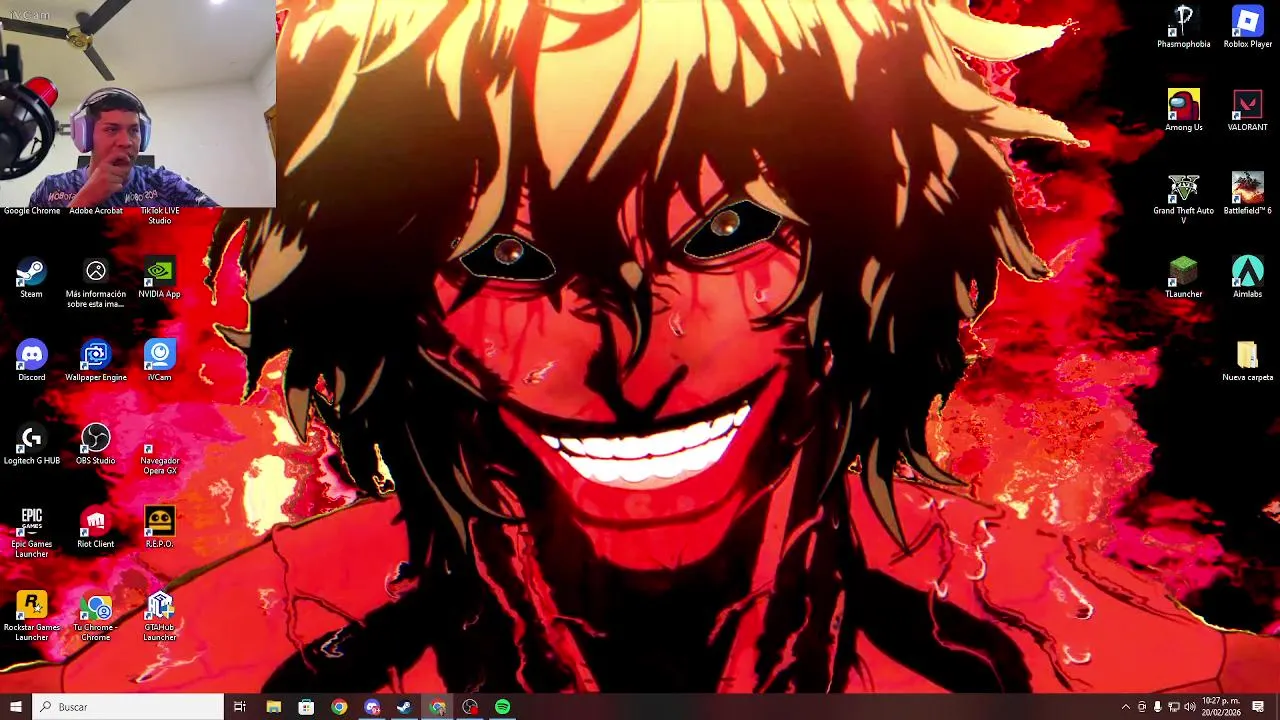
Task: Select the iVCam desktop icon
Action: [159, 361]
